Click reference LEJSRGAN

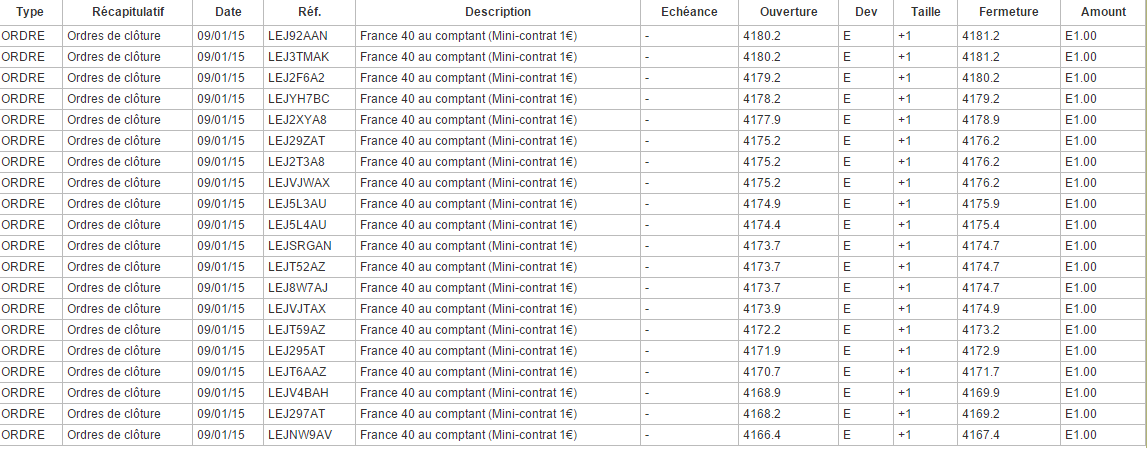[300, 246]
